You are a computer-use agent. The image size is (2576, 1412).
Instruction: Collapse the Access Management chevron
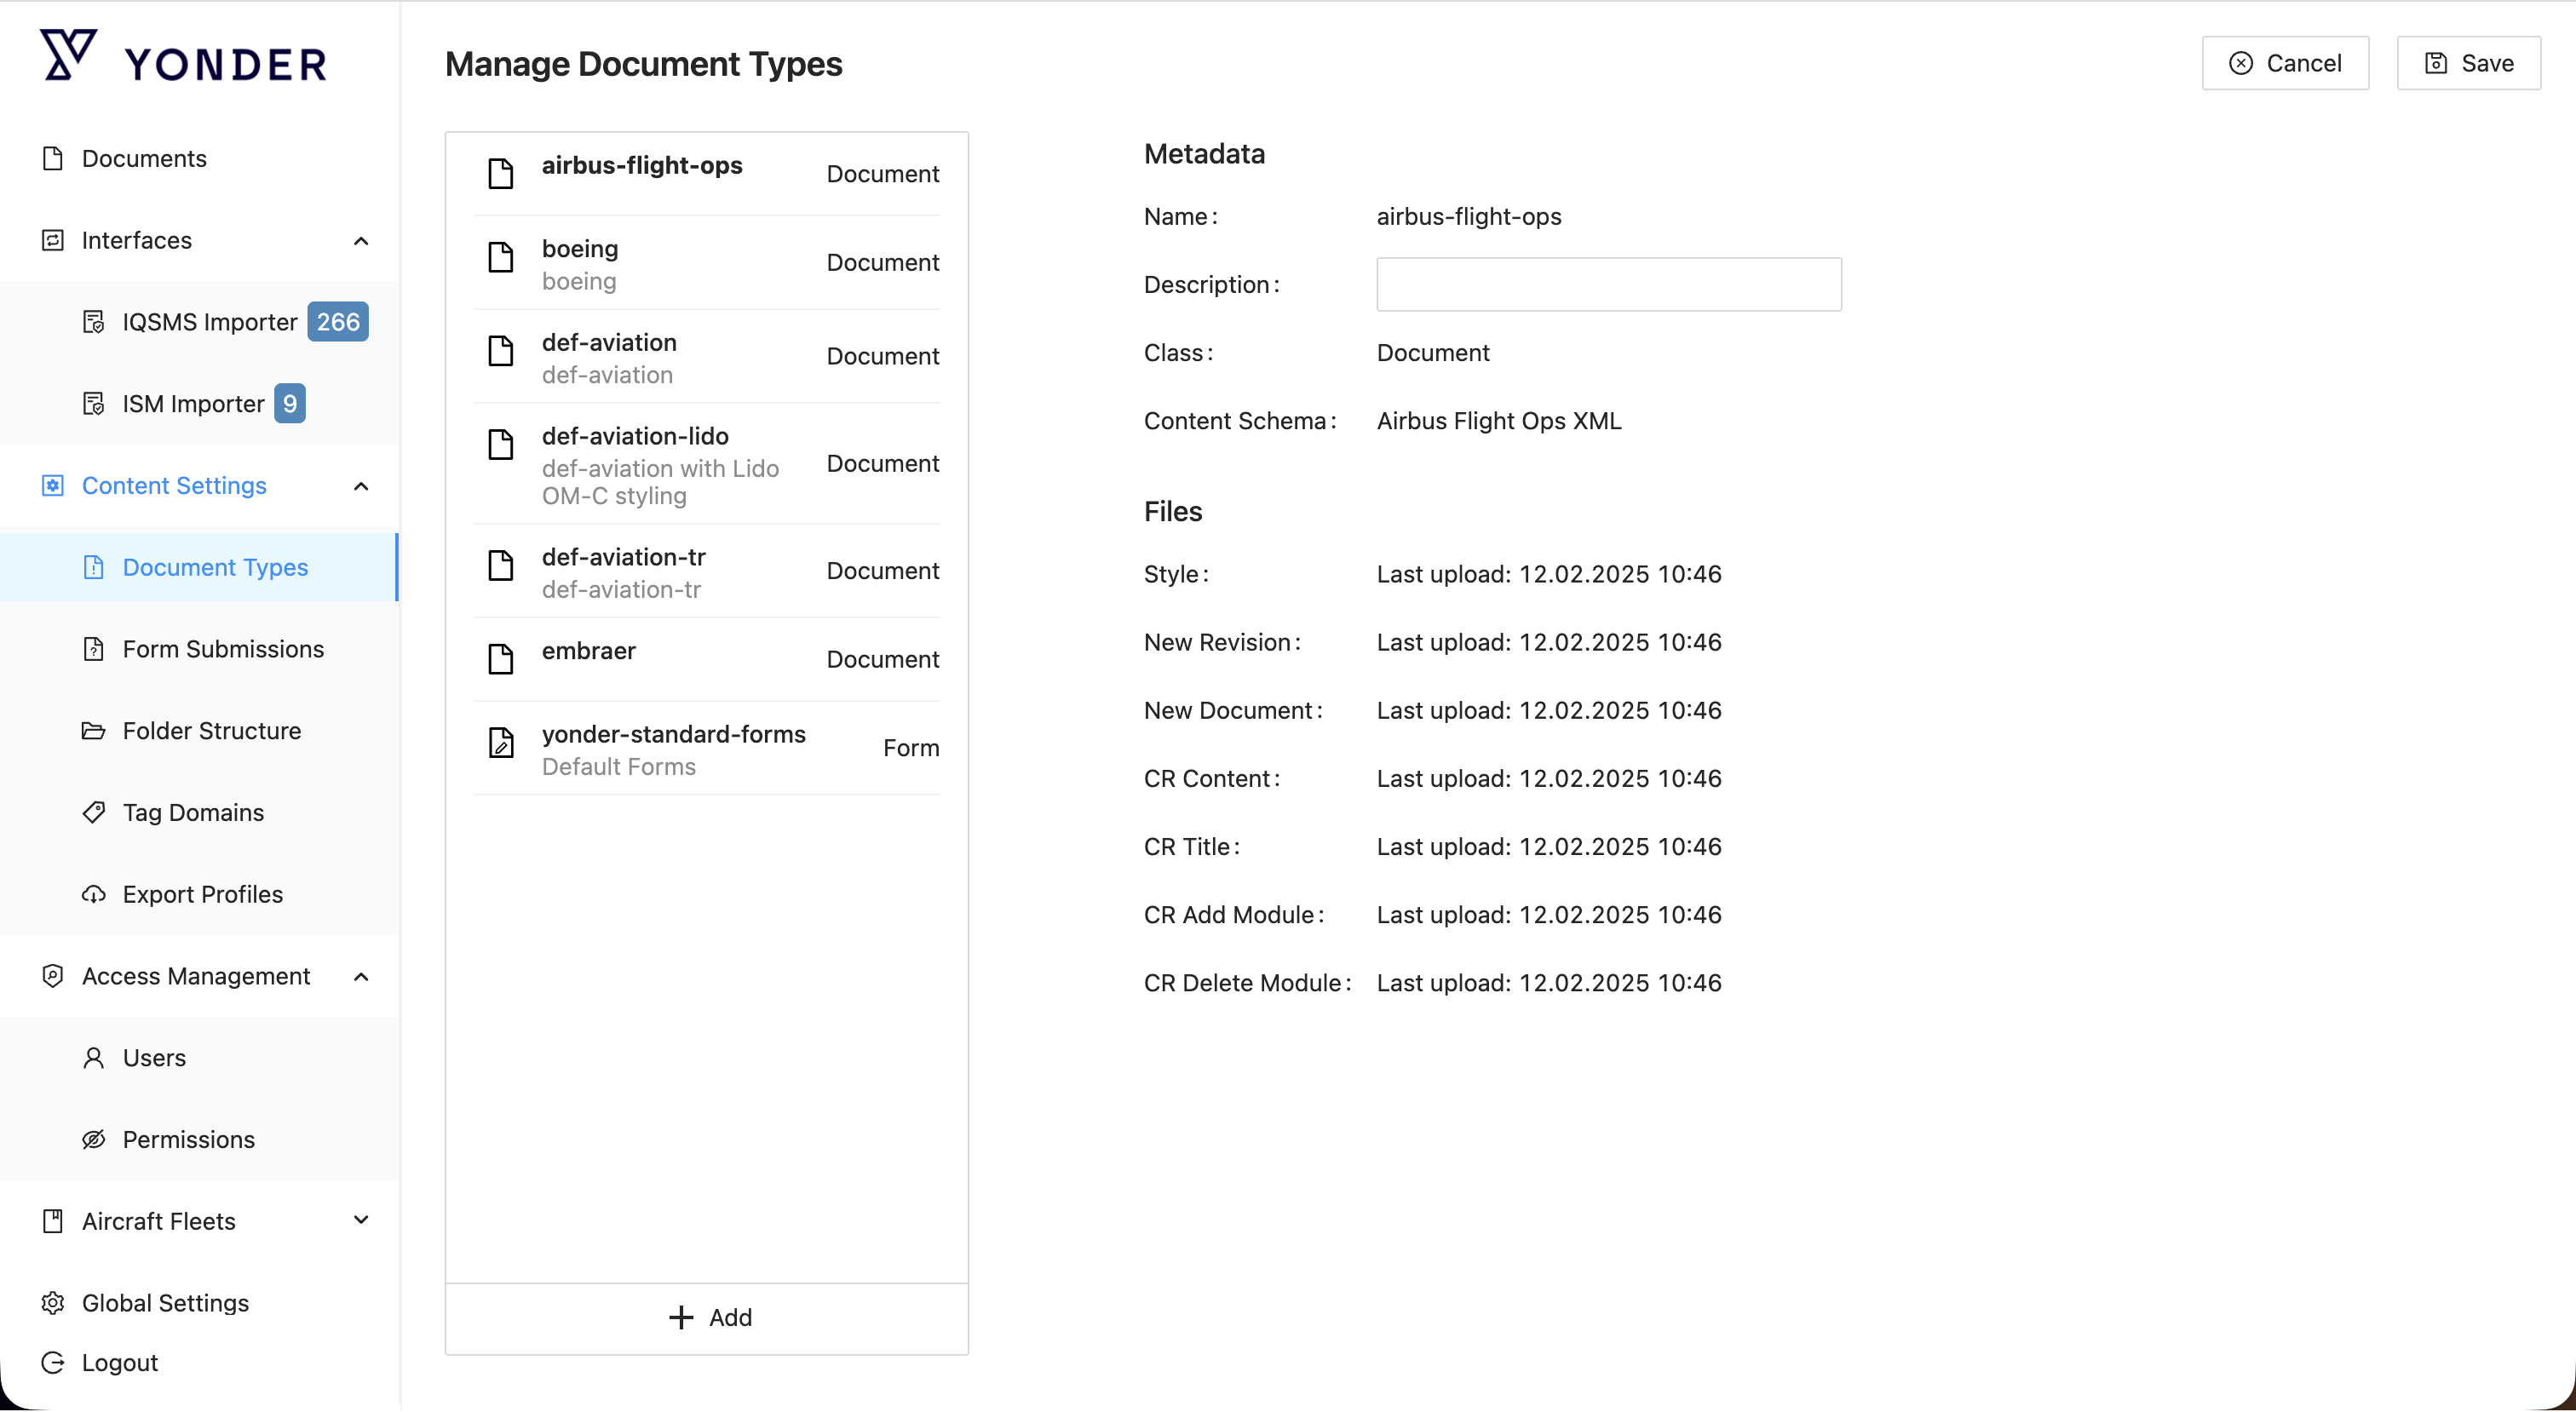pyautogui.click(x=361, y=977)
